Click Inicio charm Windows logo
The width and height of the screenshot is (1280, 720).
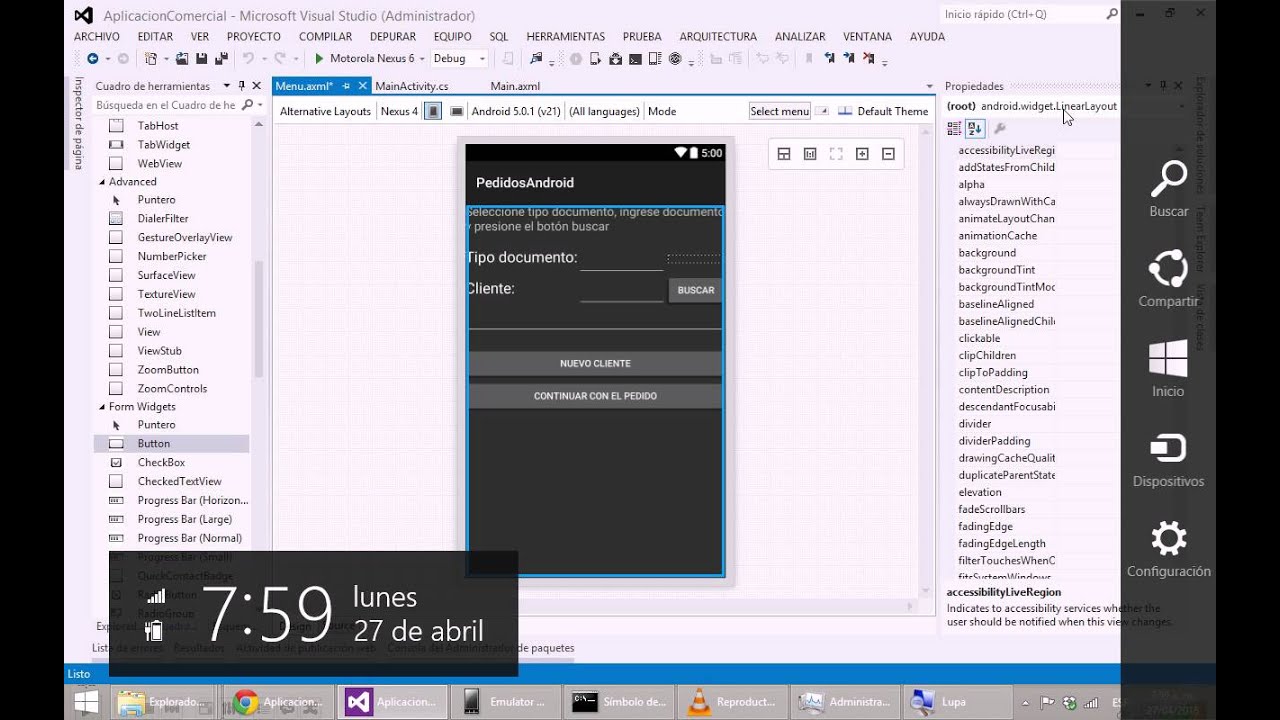pyautogui.click(x=1168, y=370)
